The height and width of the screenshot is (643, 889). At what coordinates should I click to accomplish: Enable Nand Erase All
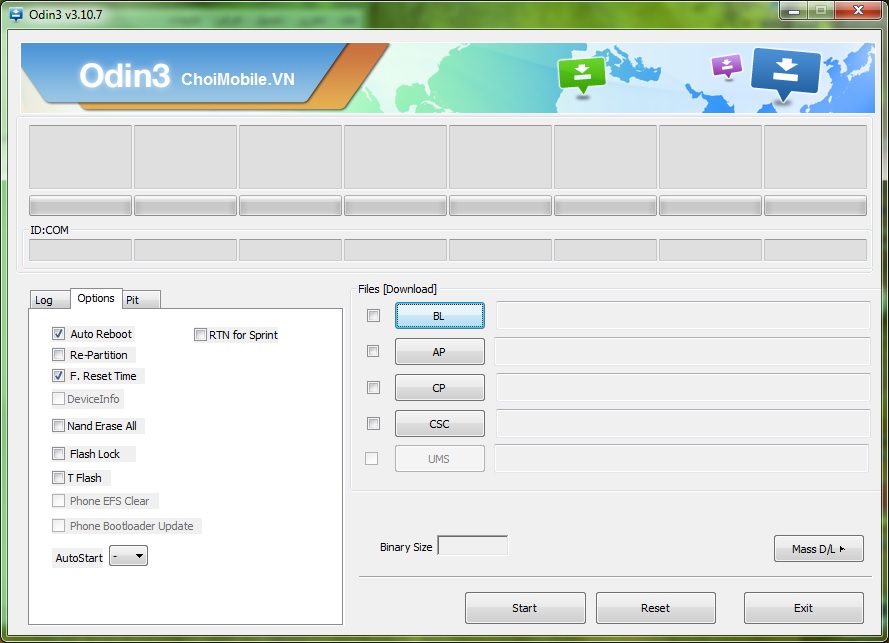pos(58,425)
